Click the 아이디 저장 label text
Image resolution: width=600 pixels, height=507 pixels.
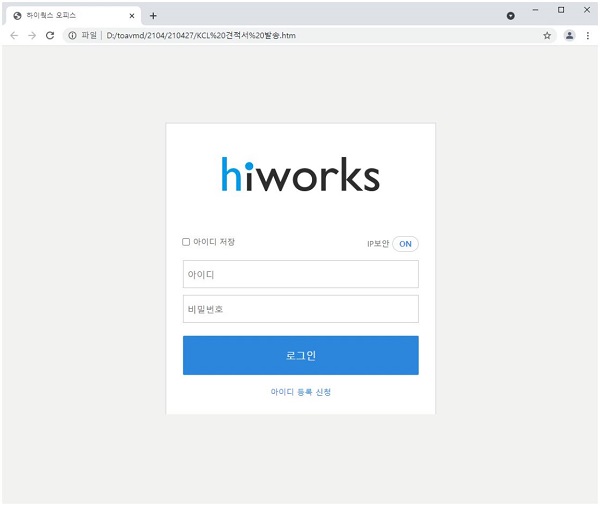coord(214,242)
